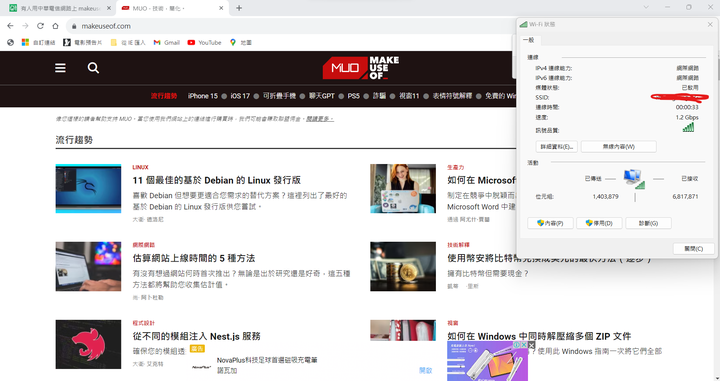Click the makeuseof.com address bar
This screenshot has height=381, width=720.
[294, 26]
